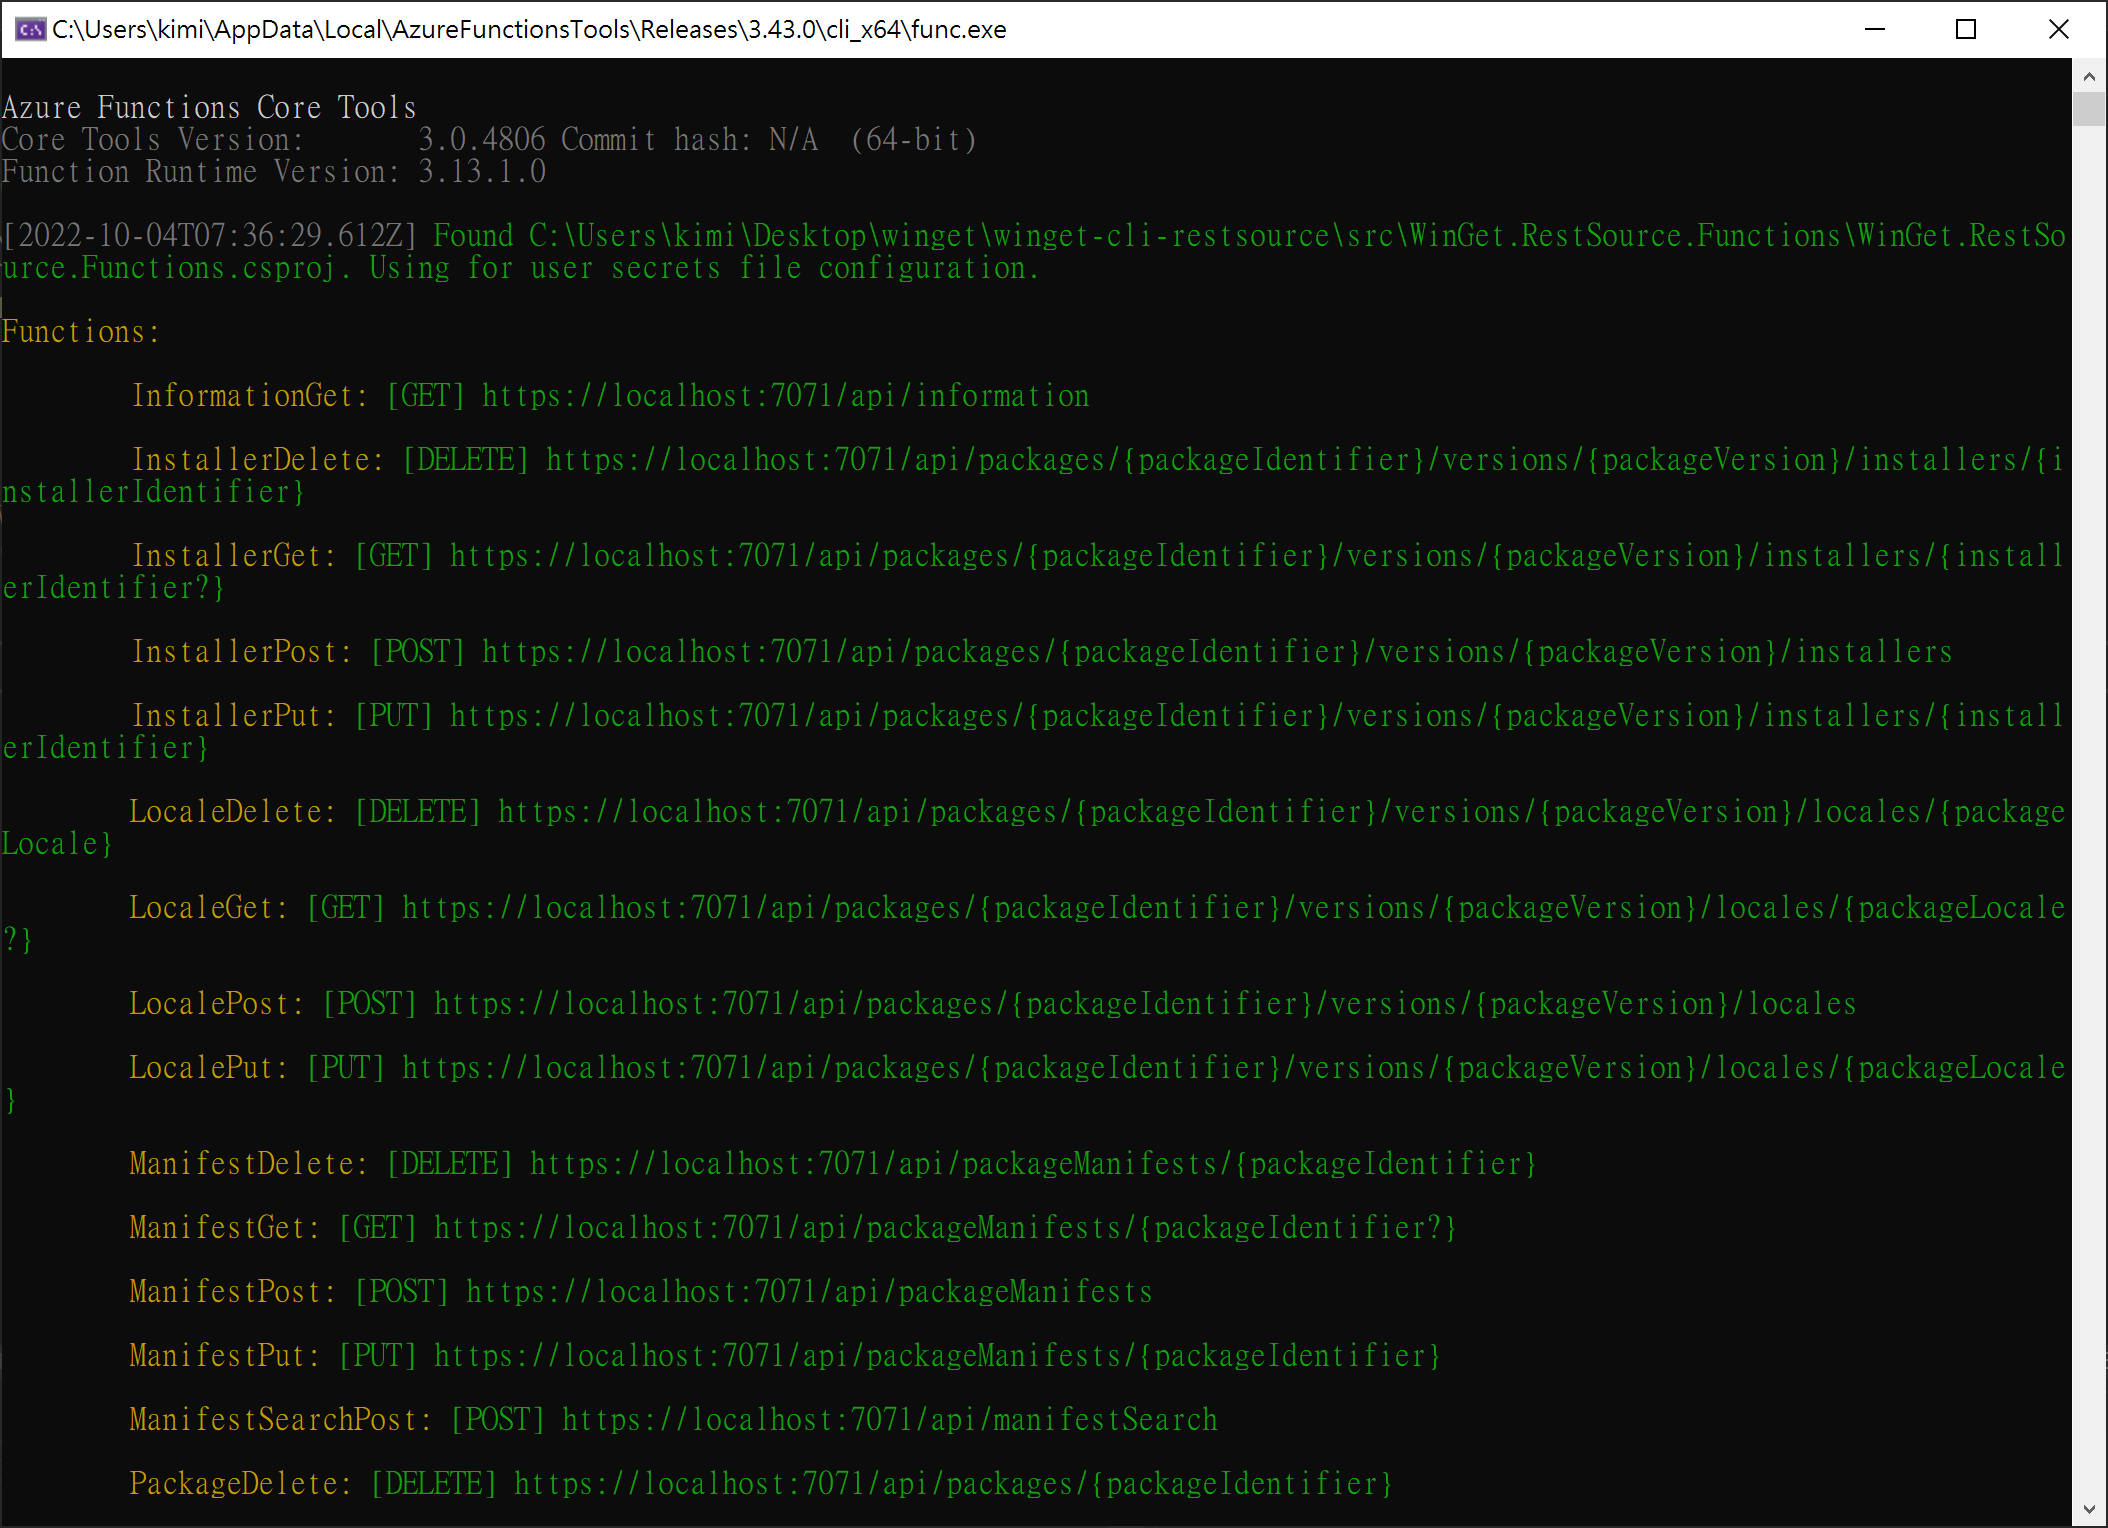Click the api/information URL
This screenshot has width=2108, height=1528.
pos(786,396)
